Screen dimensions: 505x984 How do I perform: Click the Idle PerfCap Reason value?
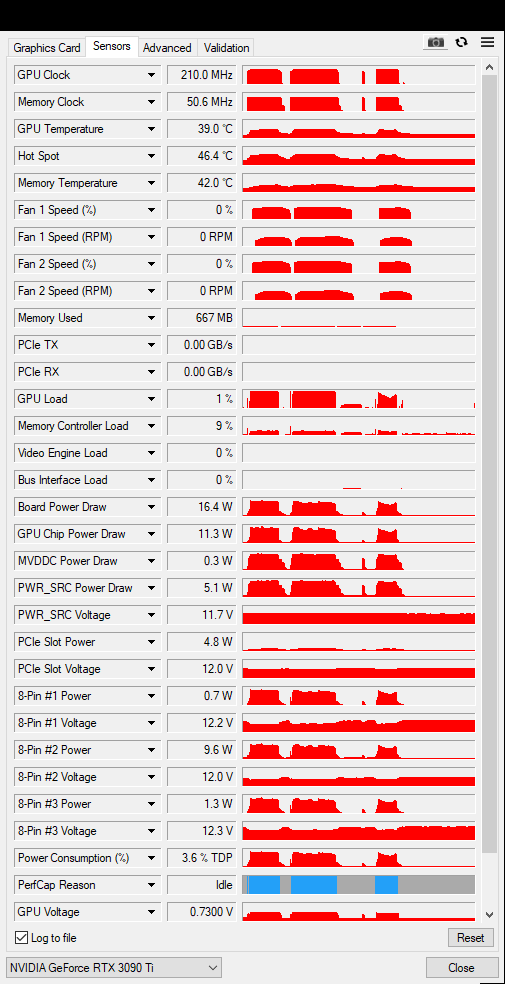pos(201,885)
